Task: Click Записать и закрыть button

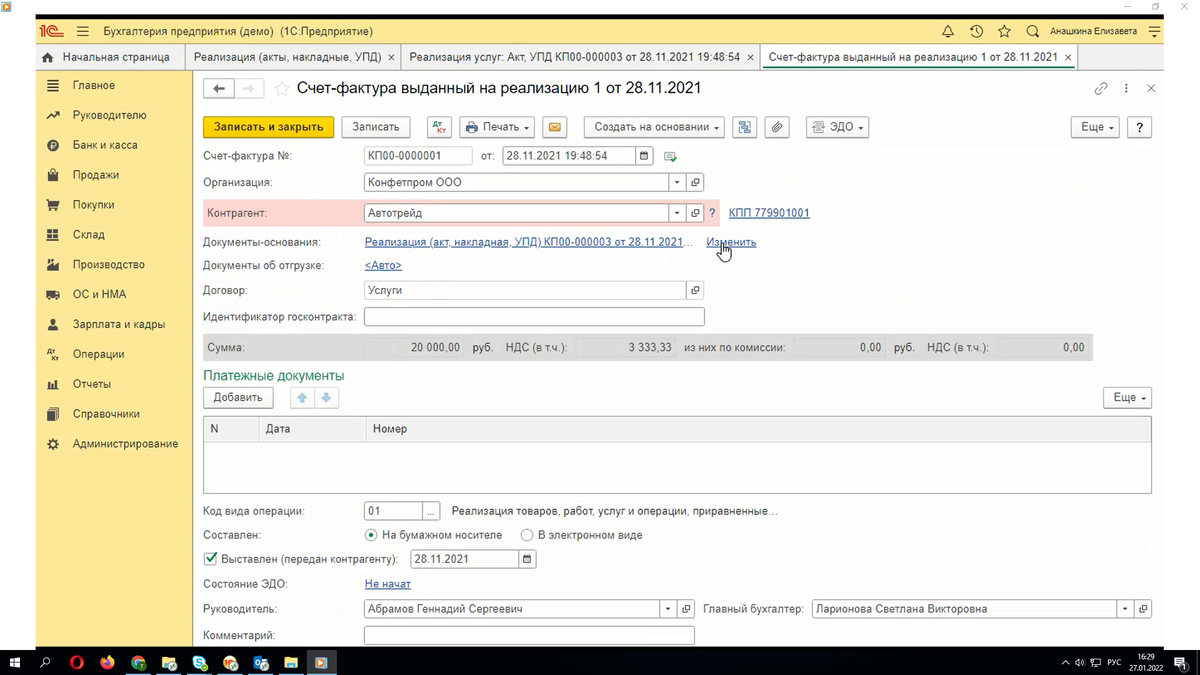Action: point(268,127)
